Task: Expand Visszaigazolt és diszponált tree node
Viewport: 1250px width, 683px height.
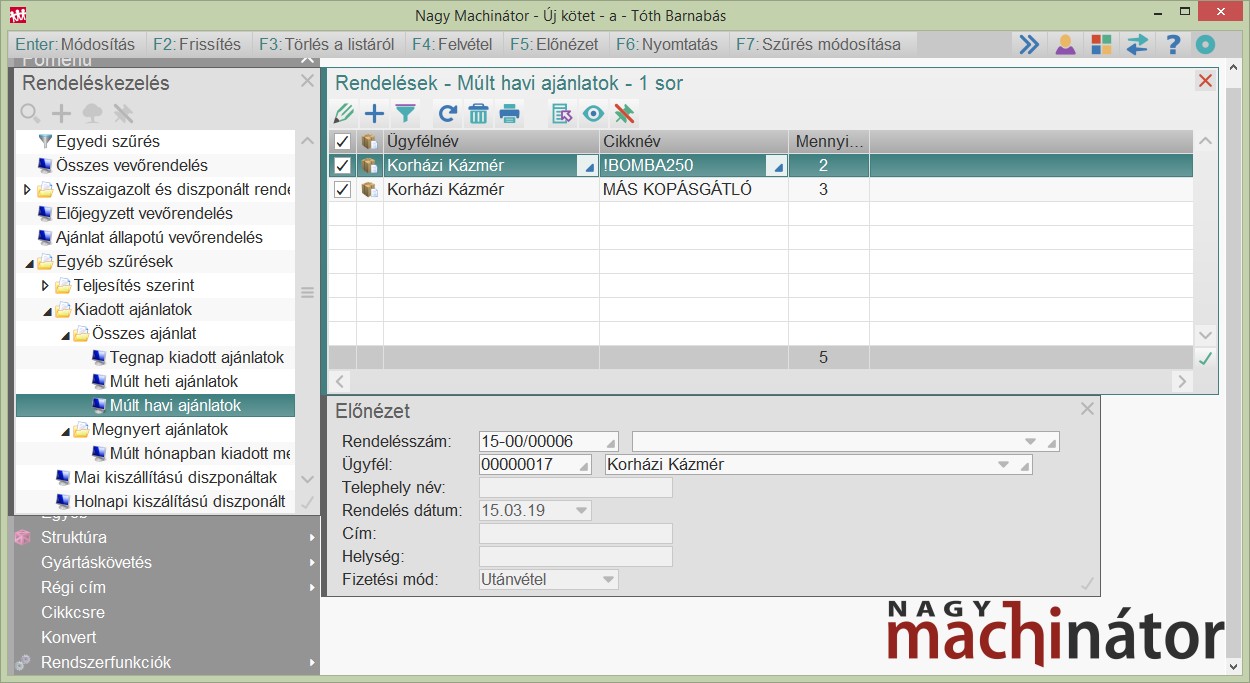Action: click(27, 190)
